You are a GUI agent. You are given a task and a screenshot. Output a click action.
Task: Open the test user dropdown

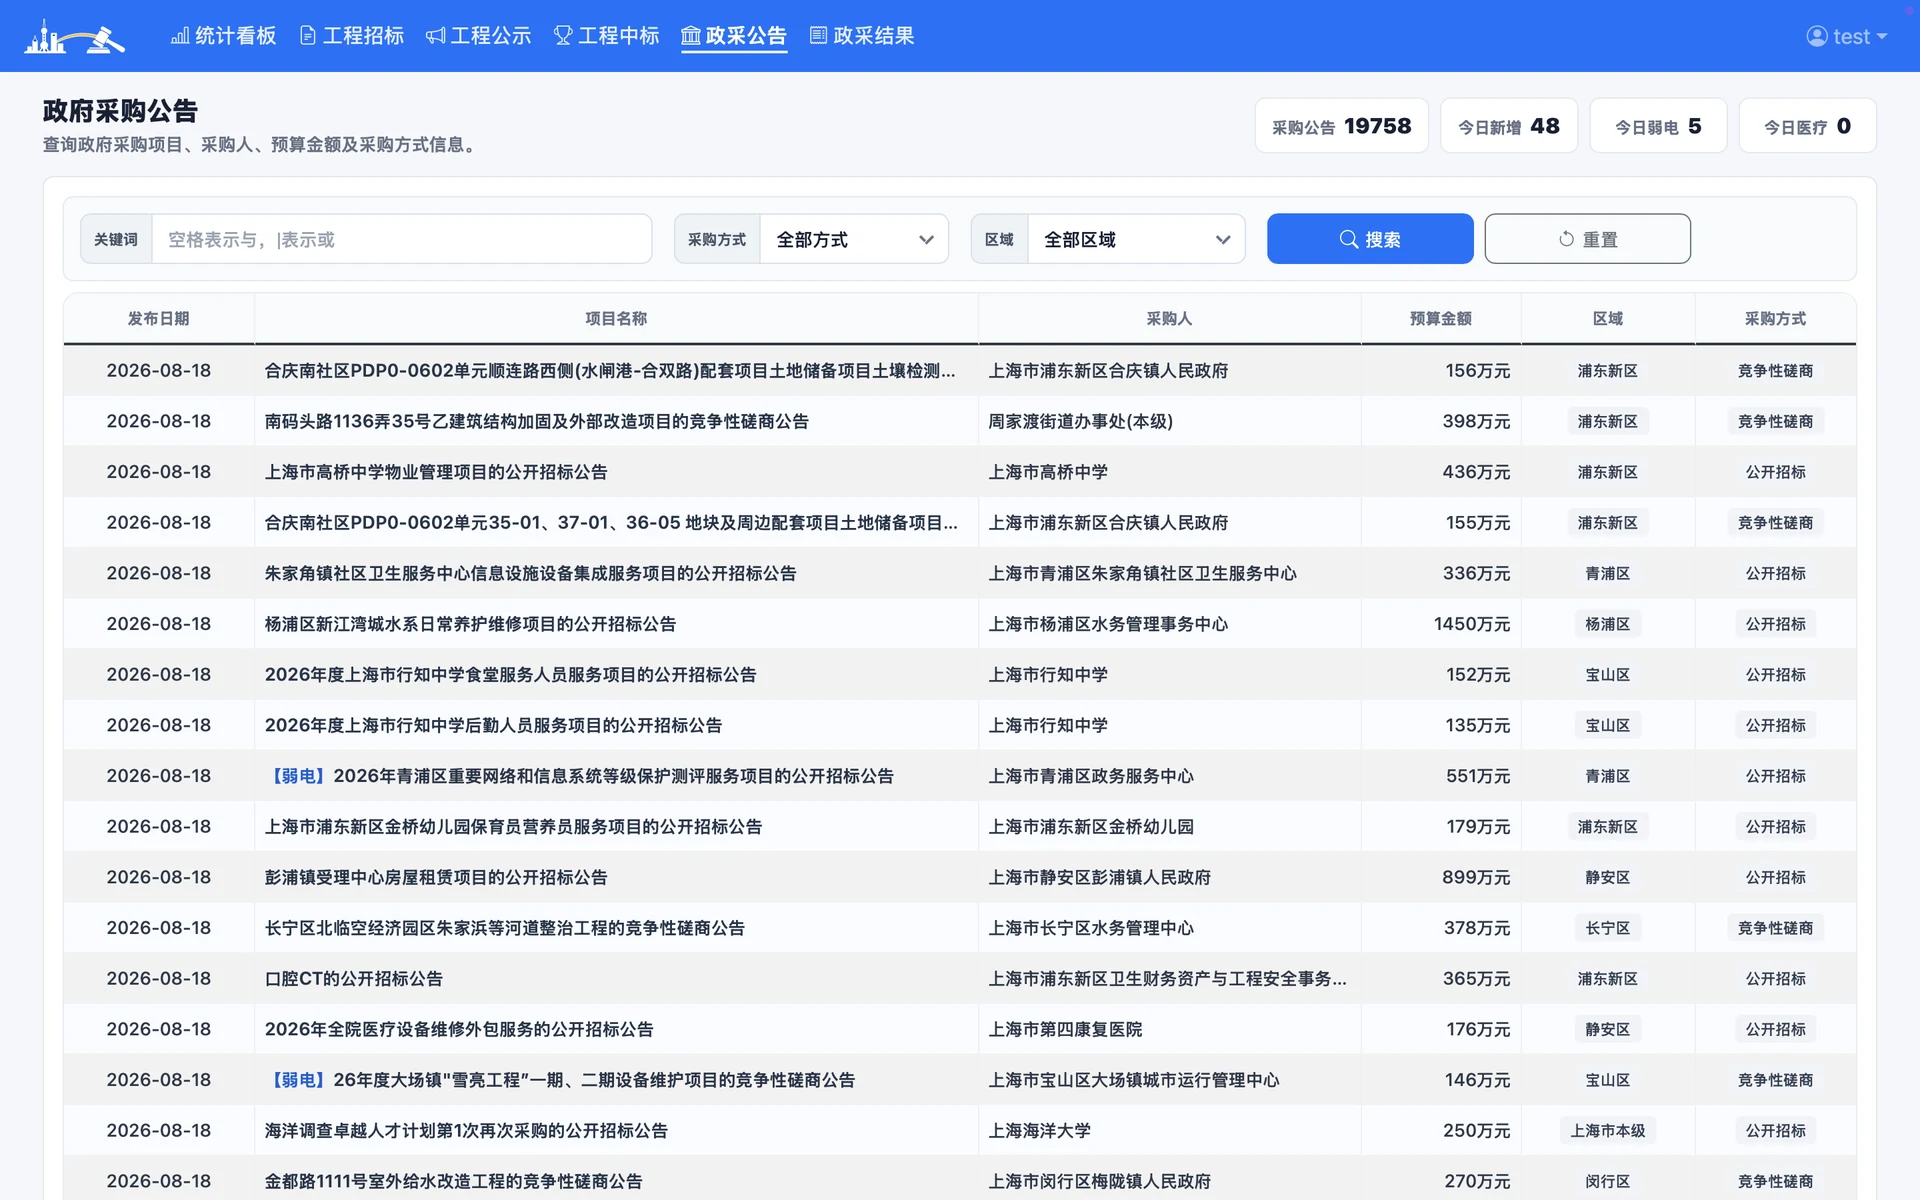click(x=1847, y=36)
